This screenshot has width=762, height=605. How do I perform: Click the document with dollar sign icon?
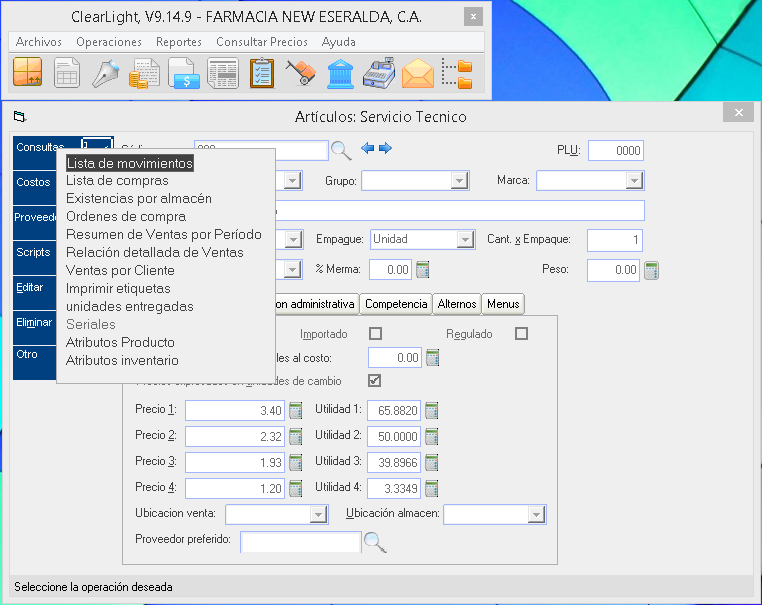184,73
